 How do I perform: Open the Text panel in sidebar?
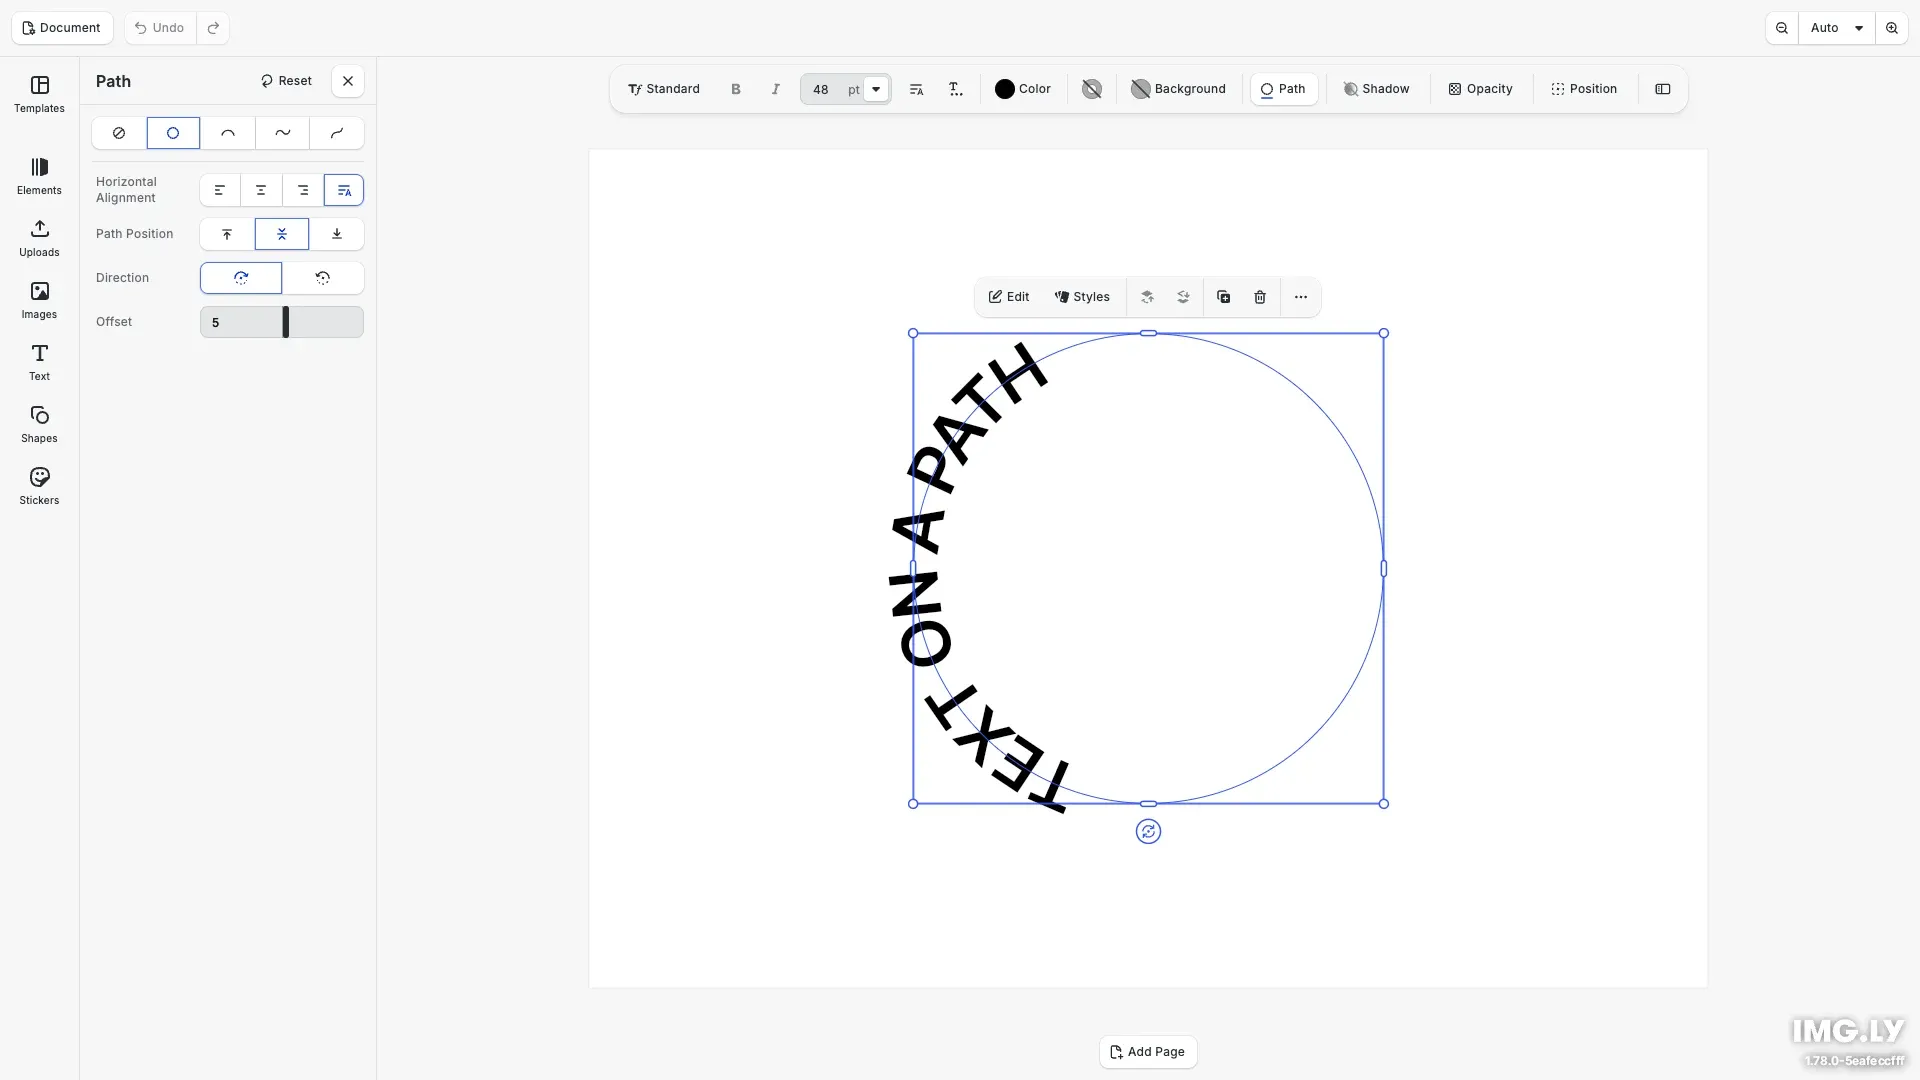coord(39,362)
